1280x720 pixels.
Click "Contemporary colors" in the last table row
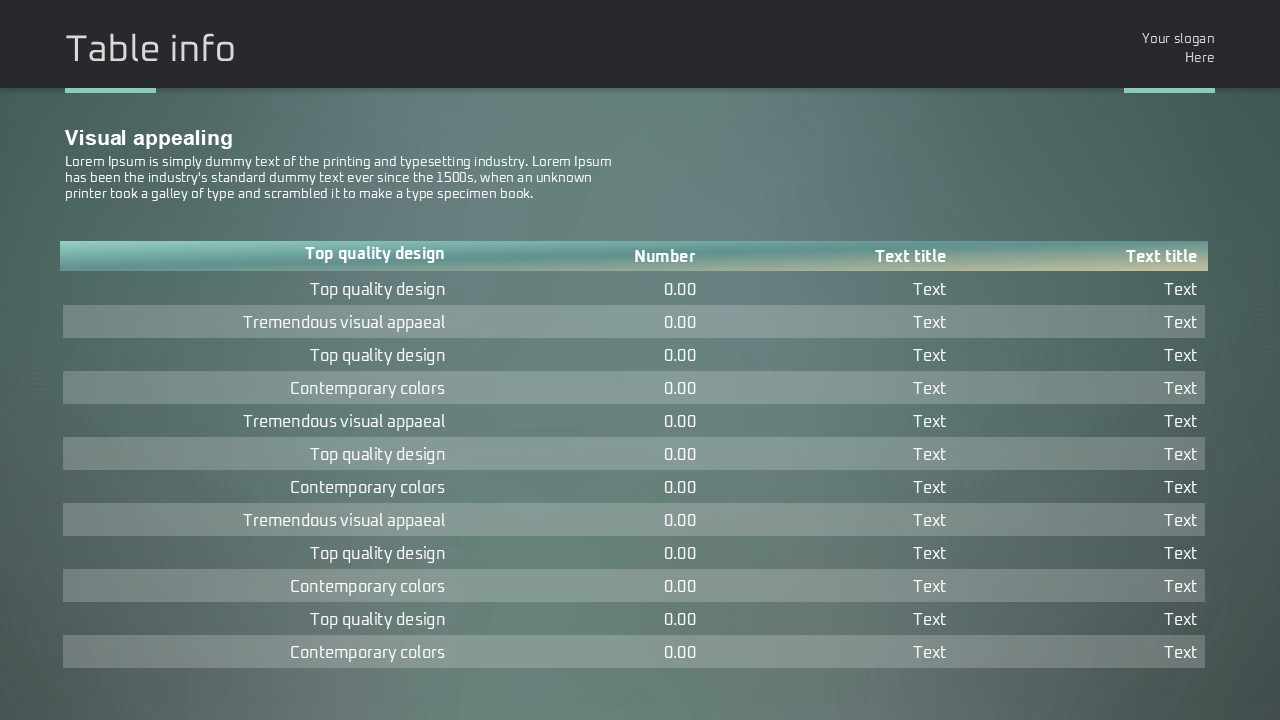[367, 652]
